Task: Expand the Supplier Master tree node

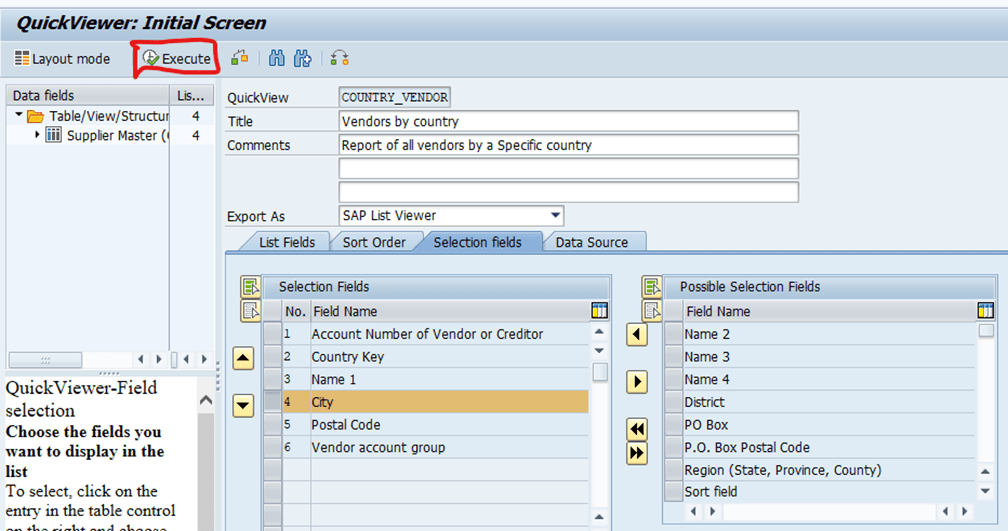Action: (37, 135)
